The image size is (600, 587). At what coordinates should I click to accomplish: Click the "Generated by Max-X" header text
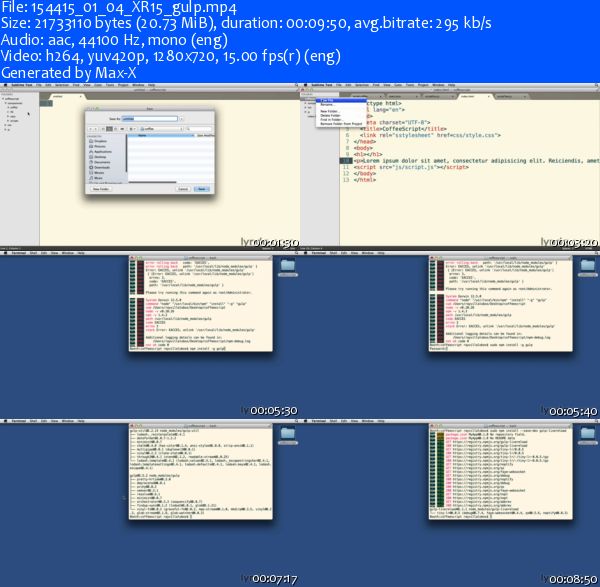click(69, 73)
